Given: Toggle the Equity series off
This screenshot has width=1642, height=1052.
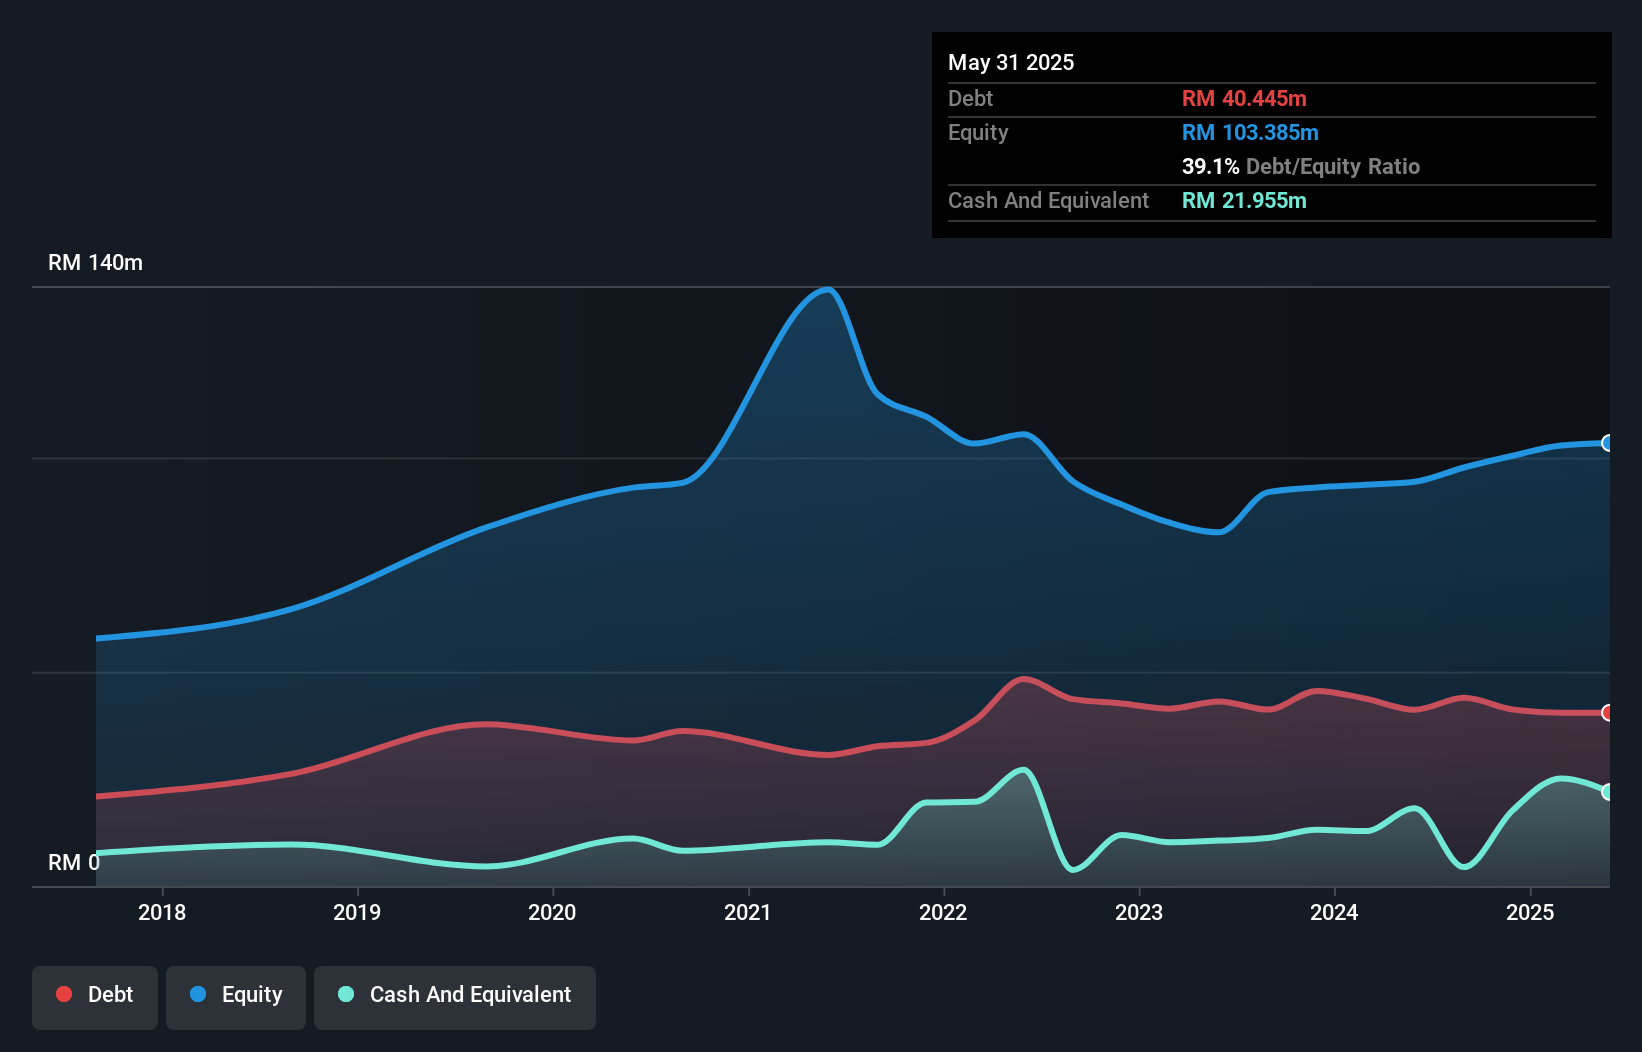Looking at the screenshot, I should (235, 996).
